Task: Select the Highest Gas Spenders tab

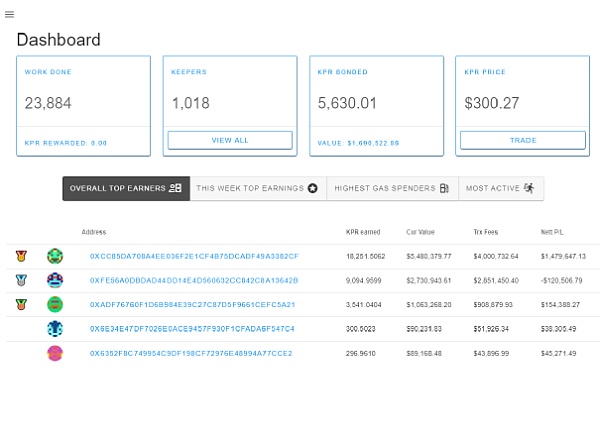Action: click(392, 188)
